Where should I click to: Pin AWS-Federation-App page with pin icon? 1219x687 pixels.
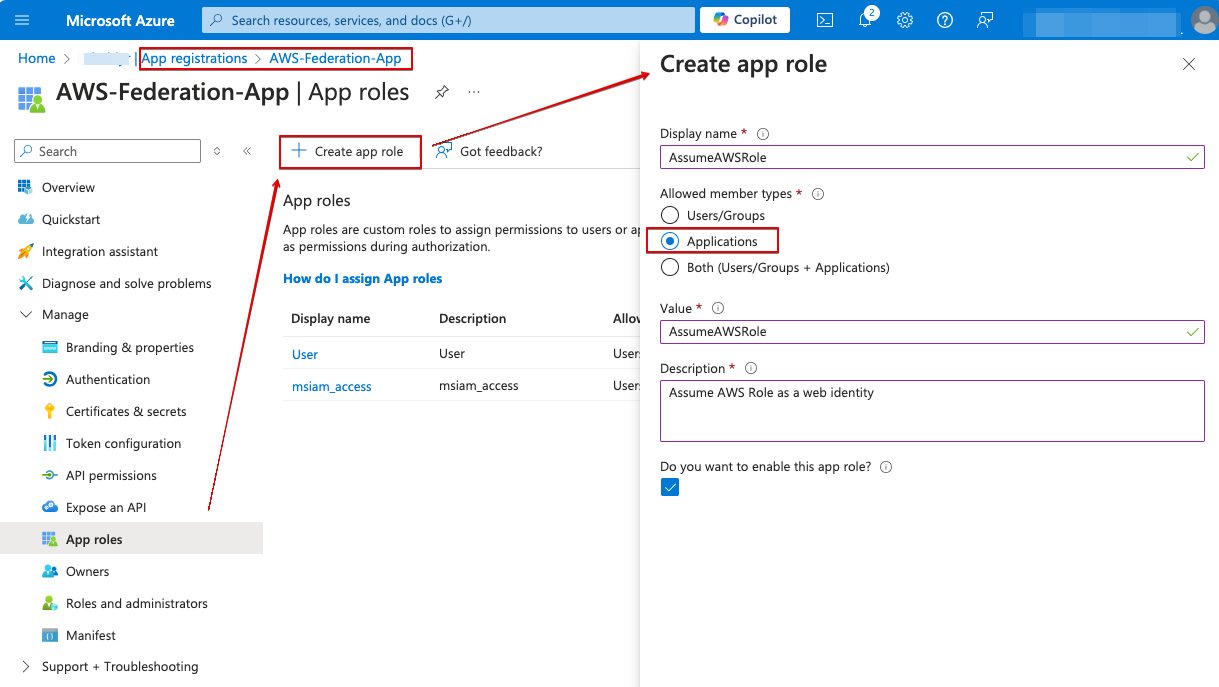(441, 92)
